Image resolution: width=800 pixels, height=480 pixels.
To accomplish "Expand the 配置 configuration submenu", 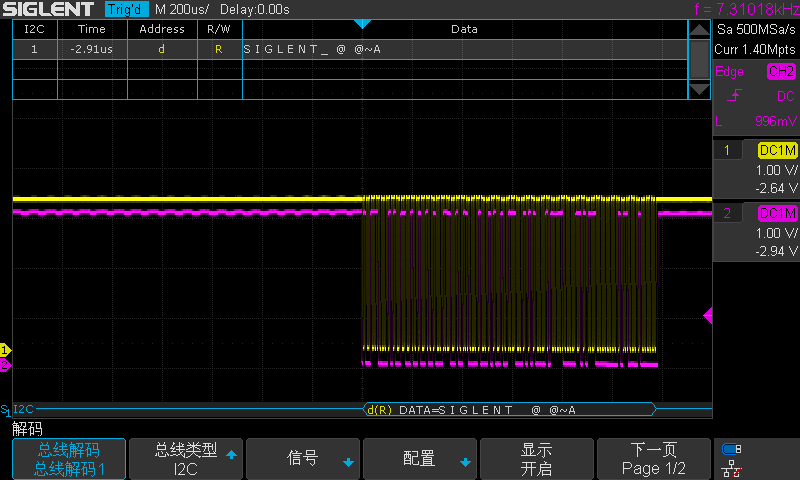I will pos(420,459).
